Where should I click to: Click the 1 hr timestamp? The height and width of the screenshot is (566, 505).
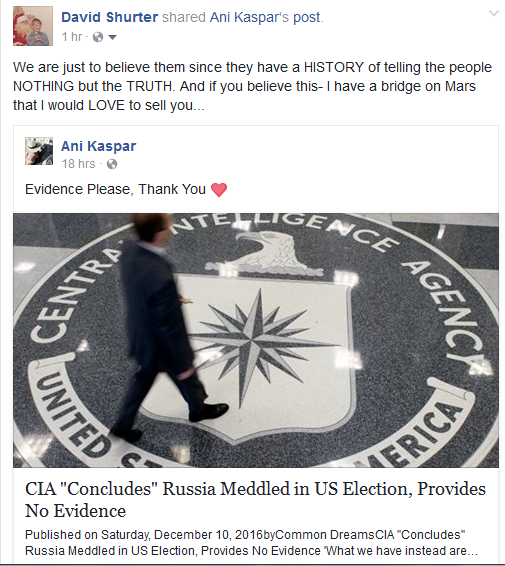click(x=72, y=36)
